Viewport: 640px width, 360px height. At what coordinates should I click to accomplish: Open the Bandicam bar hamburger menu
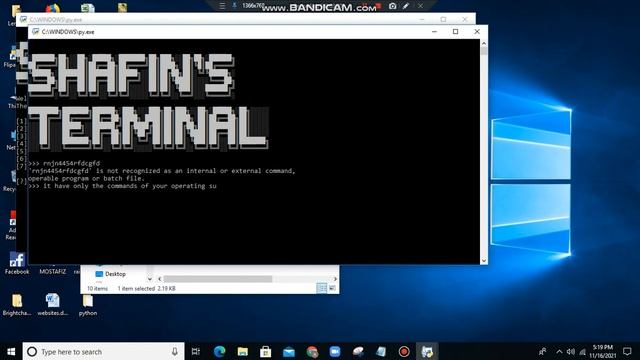(x=222, y=6)
